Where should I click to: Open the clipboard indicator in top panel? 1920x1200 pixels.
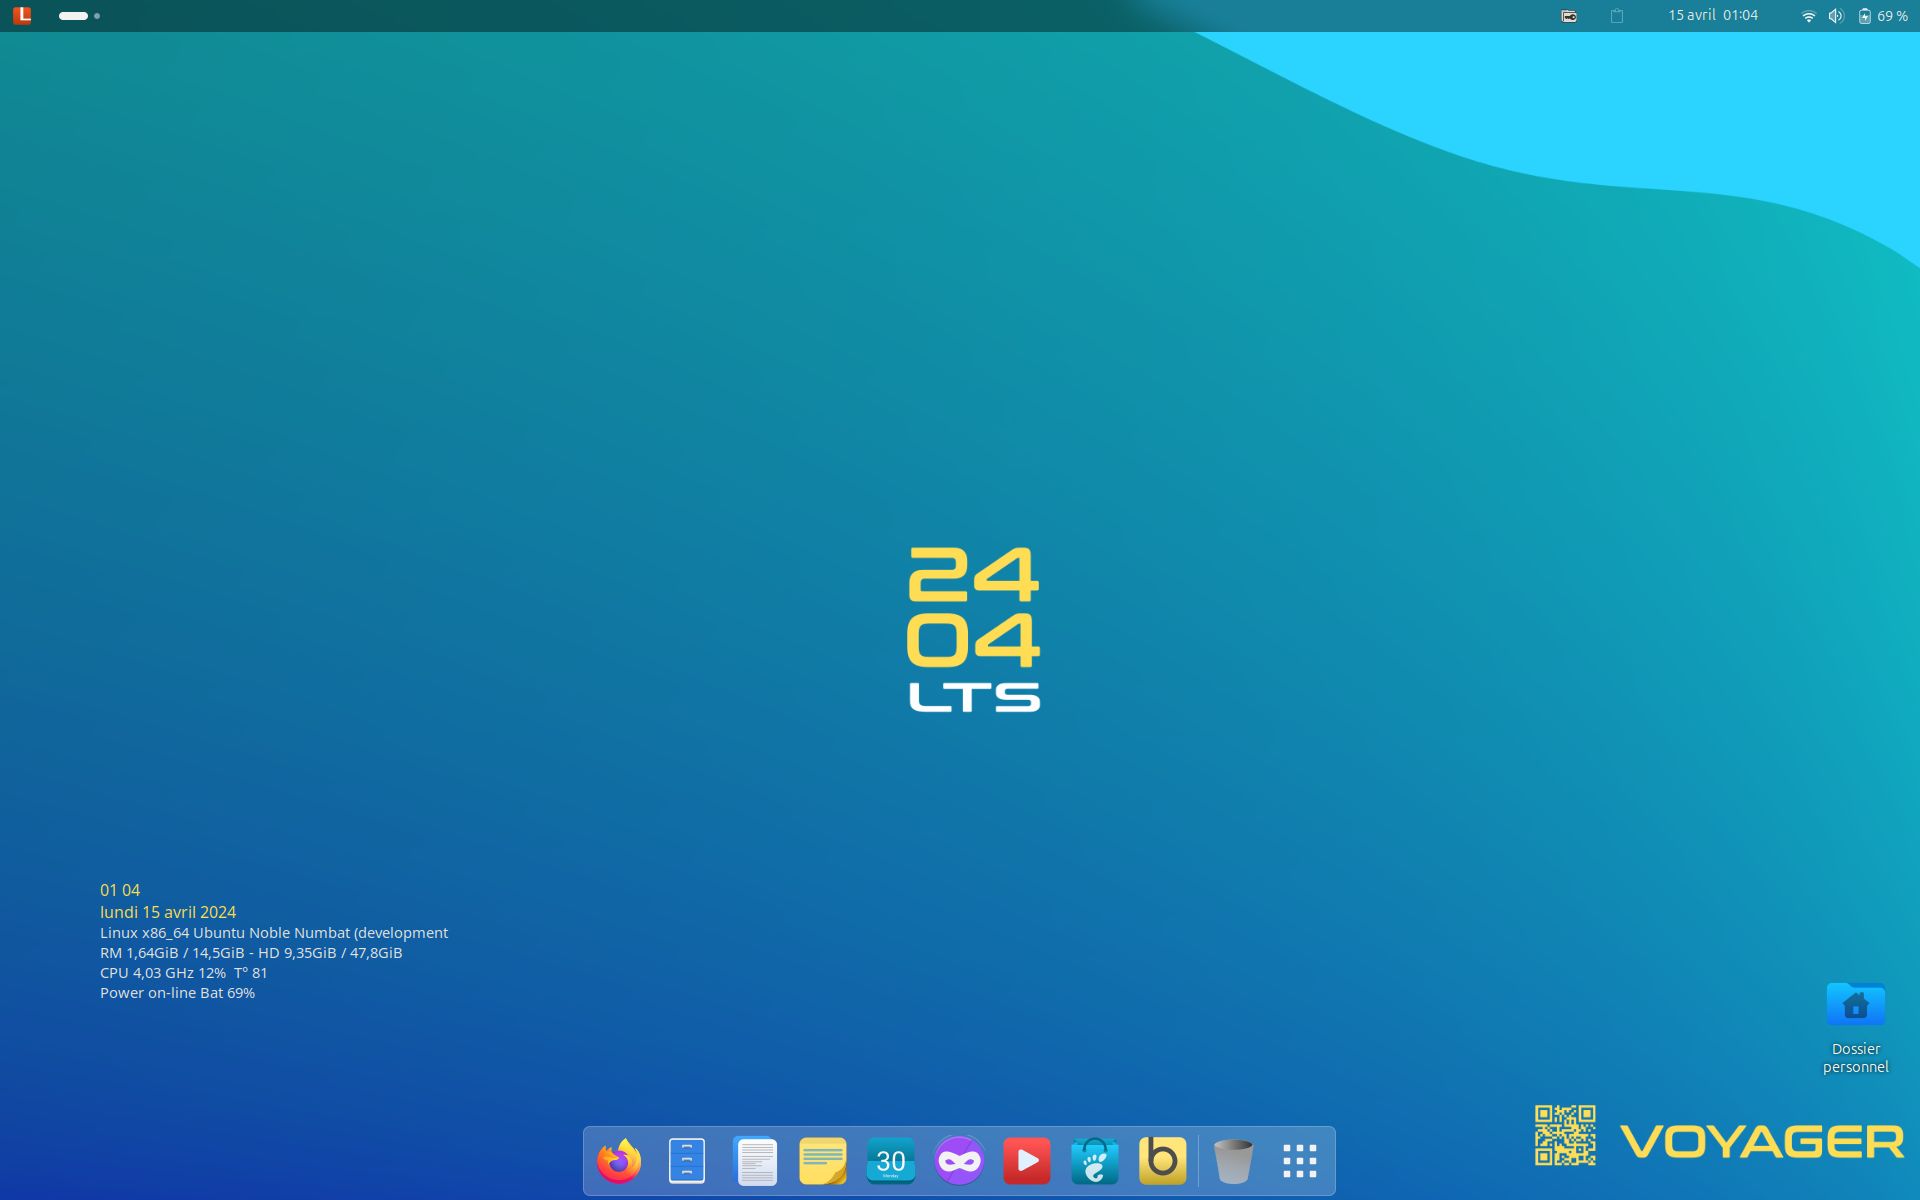click(1617, 16)
